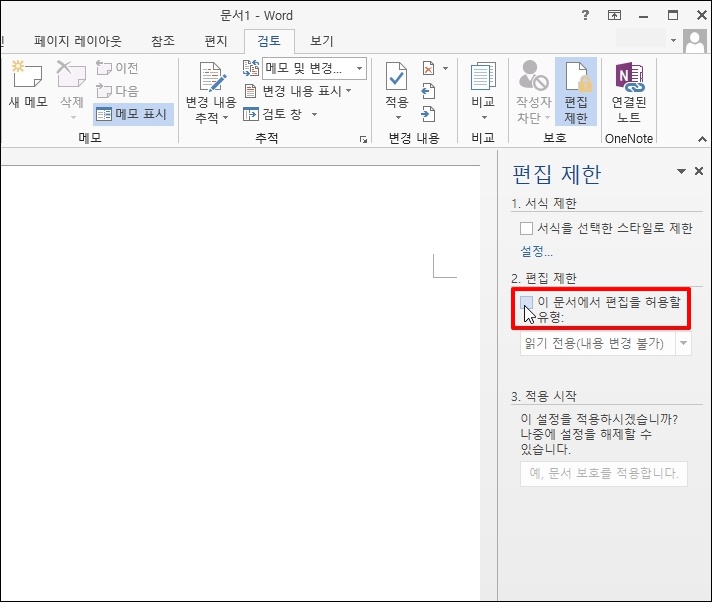Go to 다음 (Next) comment
This screenshot has width=712, height=602.
click(x=117, y=91)
